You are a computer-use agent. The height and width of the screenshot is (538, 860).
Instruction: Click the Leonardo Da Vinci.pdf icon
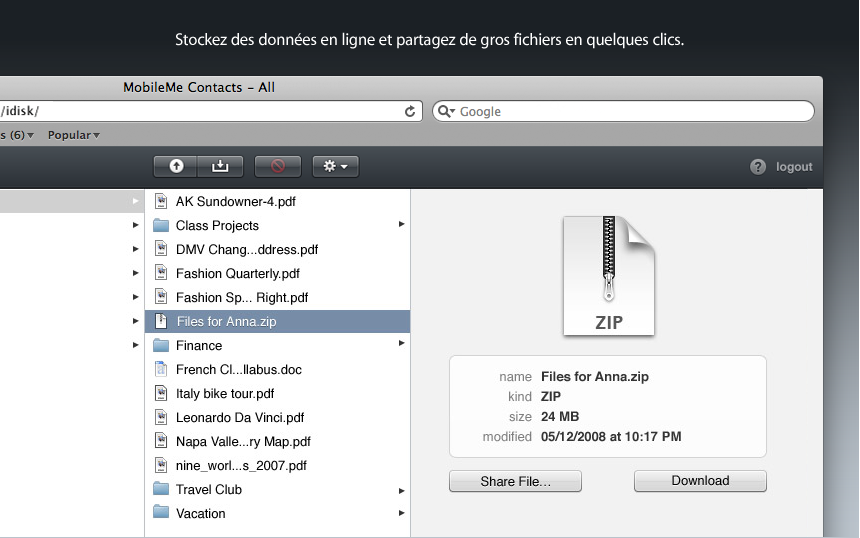point(161,417)
